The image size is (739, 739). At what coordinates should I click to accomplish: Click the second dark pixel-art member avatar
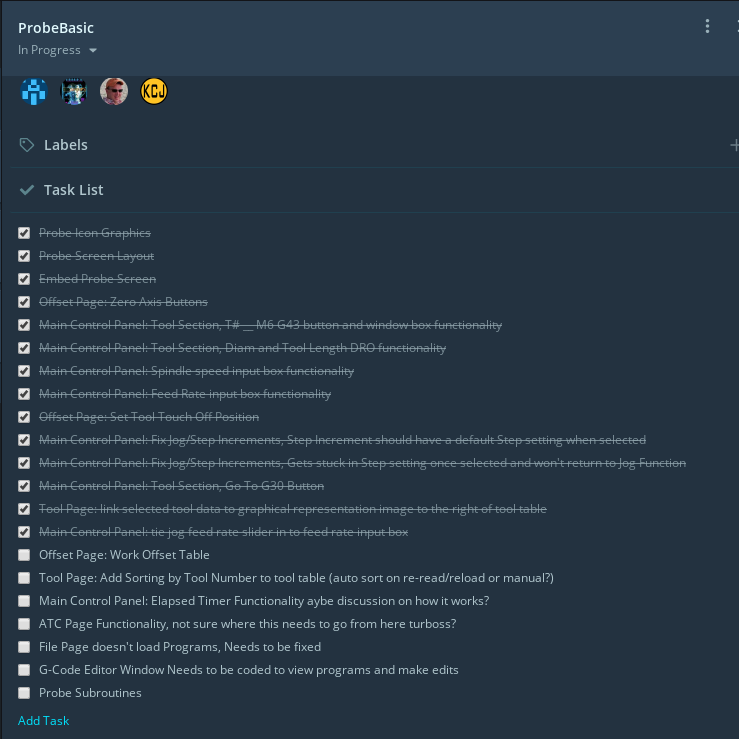point(74,91)
